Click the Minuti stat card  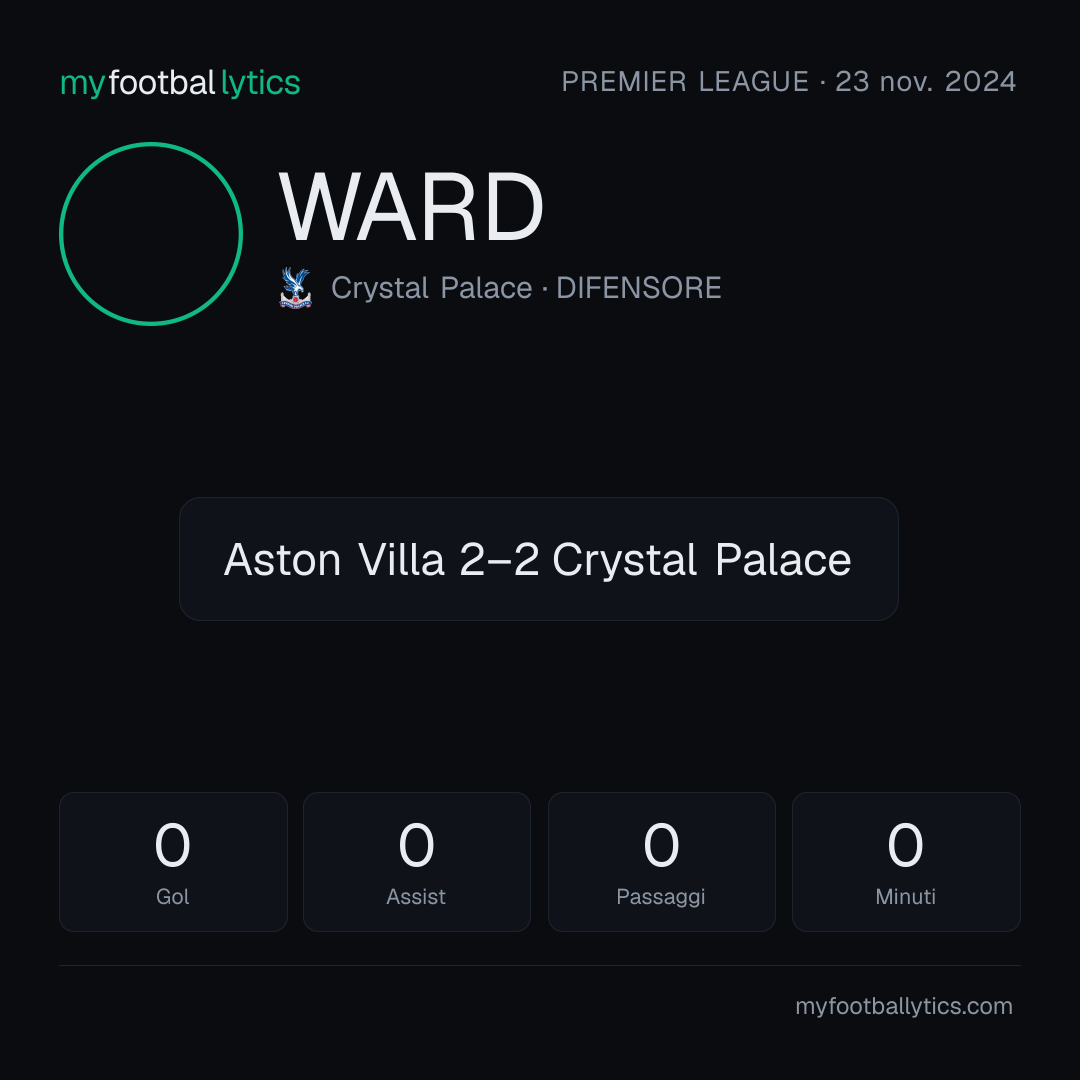coord(906,862)
